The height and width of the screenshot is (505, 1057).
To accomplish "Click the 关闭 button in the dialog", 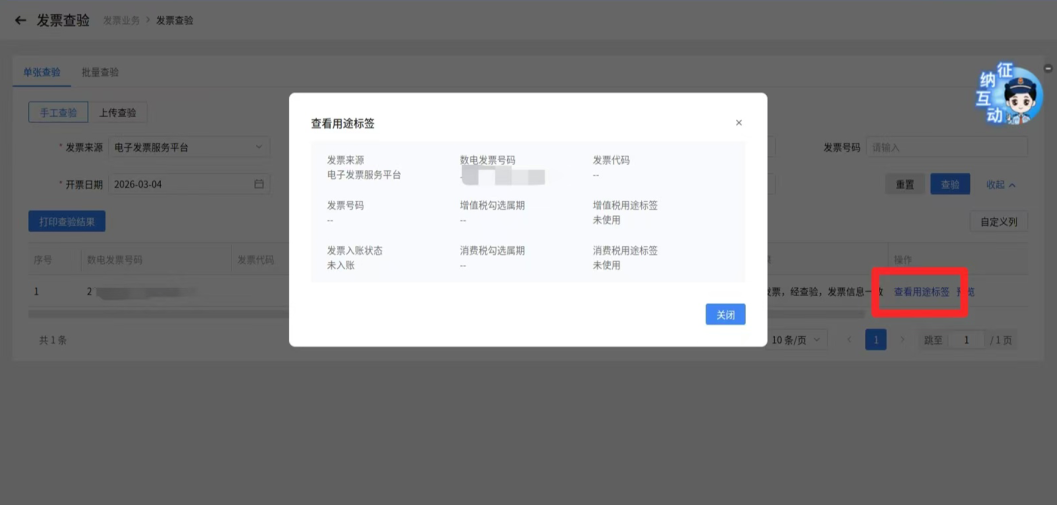I will coord(725,314).
